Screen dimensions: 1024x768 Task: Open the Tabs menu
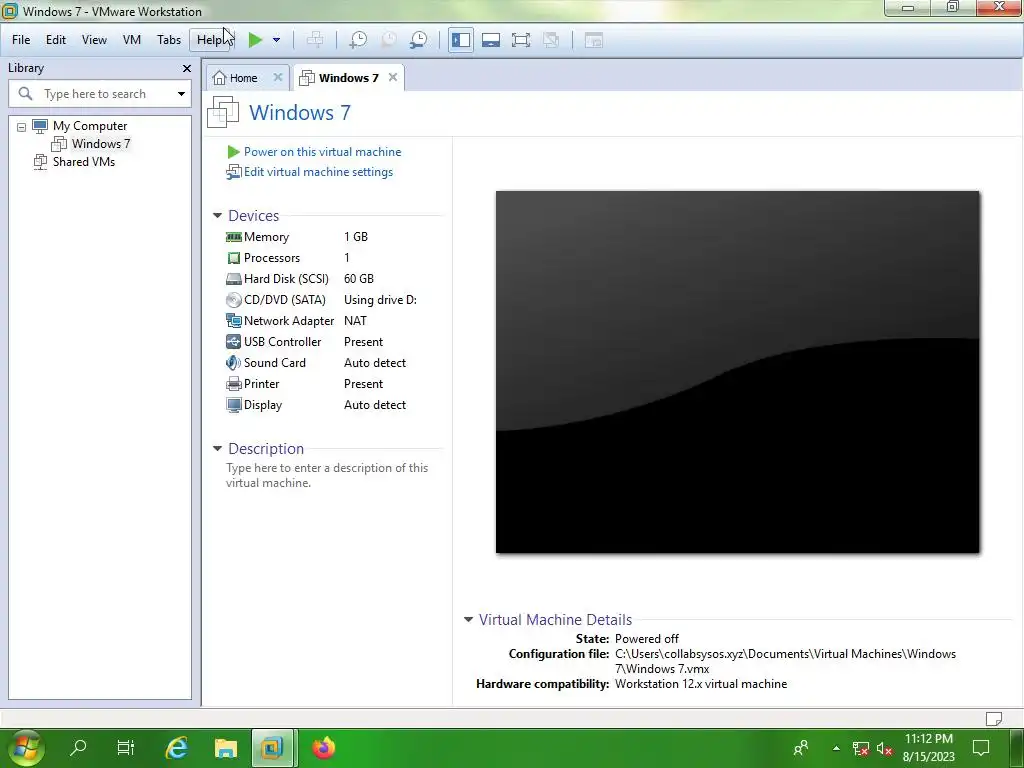(168, 40)
